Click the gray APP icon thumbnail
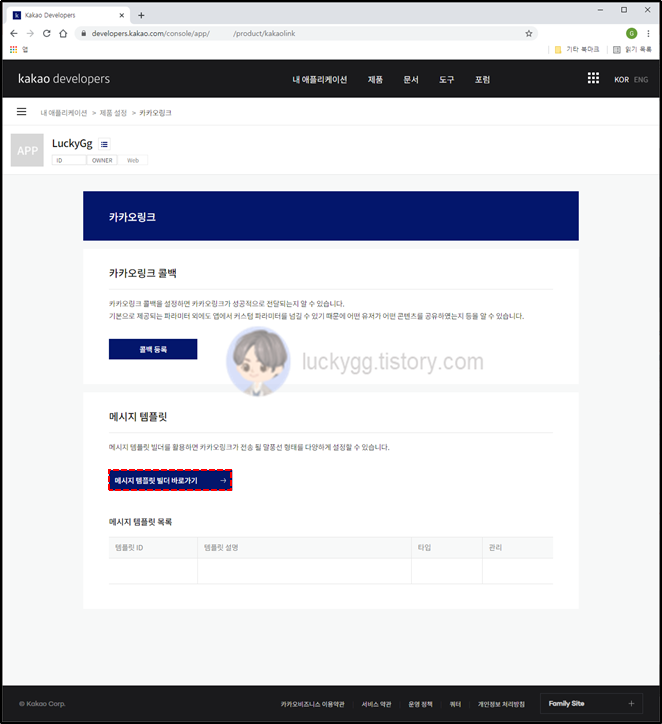Image resolution: width=662 pixels, height=724 pixels. 27,150
